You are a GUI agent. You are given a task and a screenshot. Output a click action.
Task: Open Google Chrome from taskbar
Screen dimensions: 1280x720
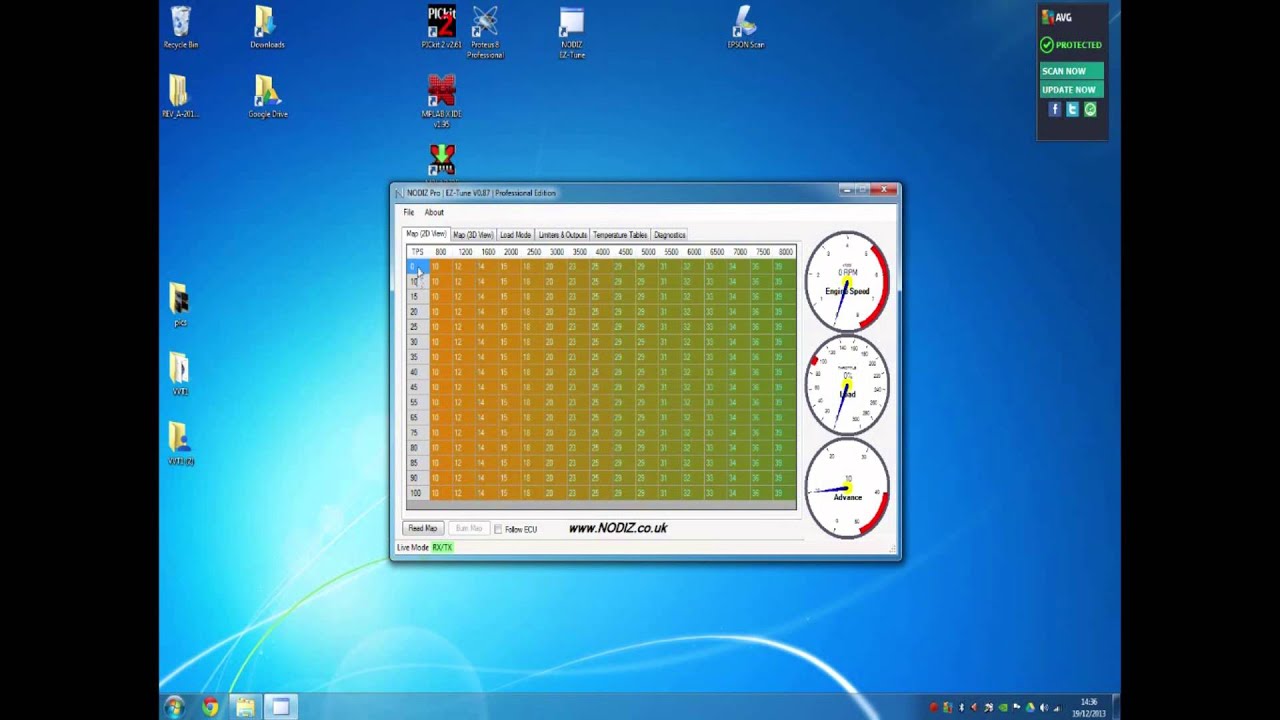pyautogui.click(x=210, y=707)
